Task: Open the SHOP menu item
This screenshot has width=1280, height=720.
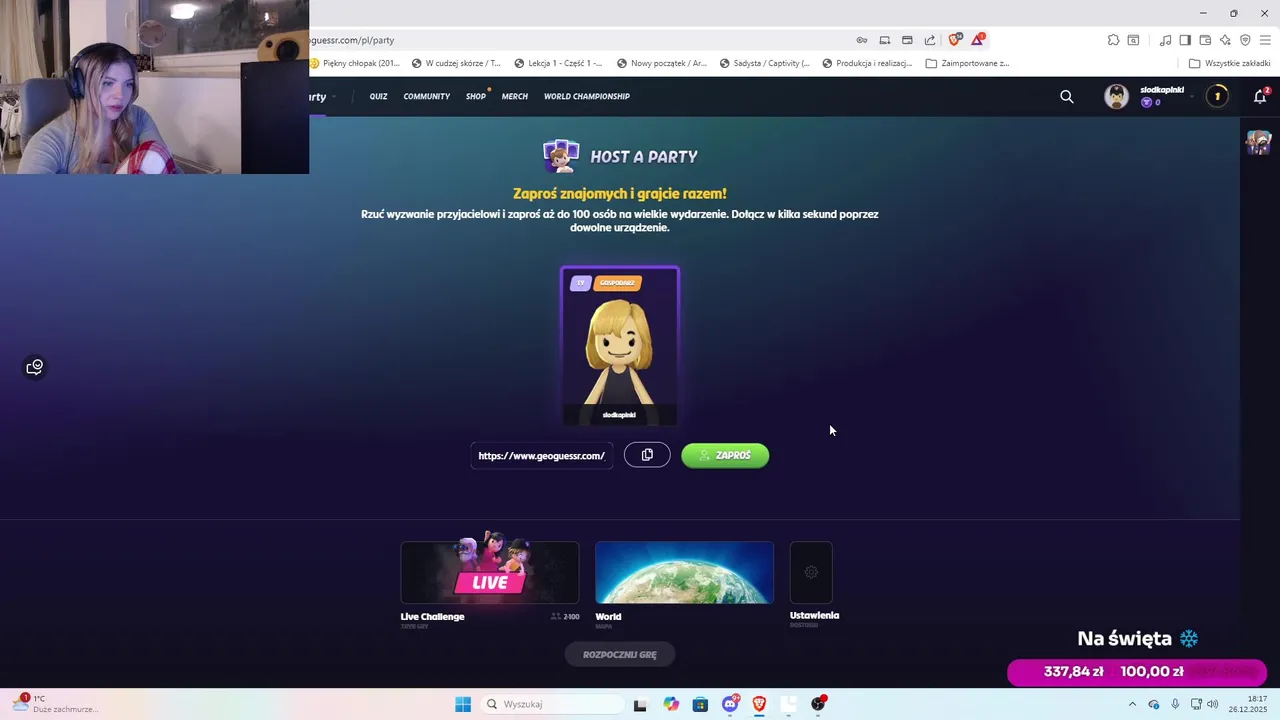Action: (476, 96)
